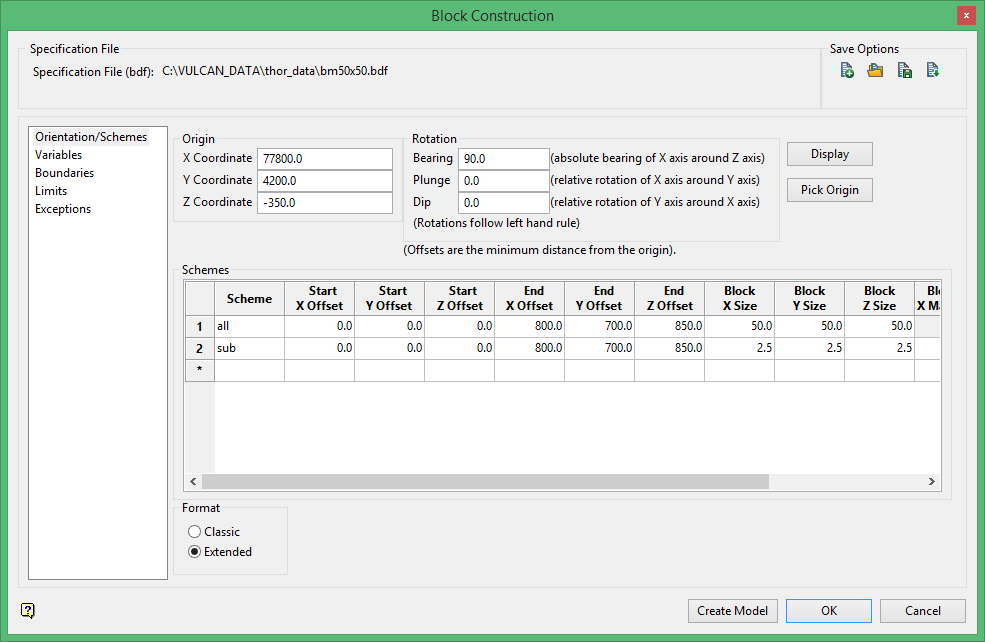985x642 pixels.
Task: Close the Block Construction dialog
Action: point(964,15)
